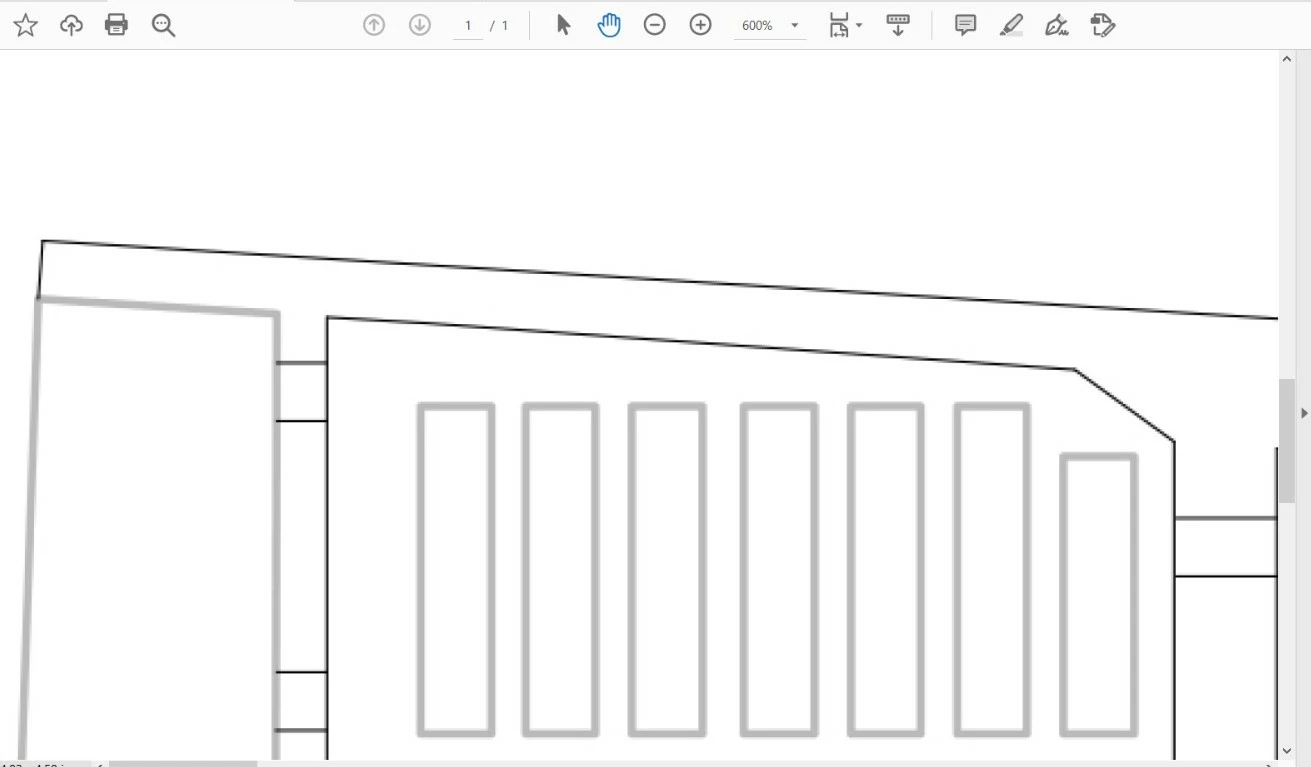The image size is (1311, 767).
Task: Click the vertical scrollbar thumb
Action: 1287,440
